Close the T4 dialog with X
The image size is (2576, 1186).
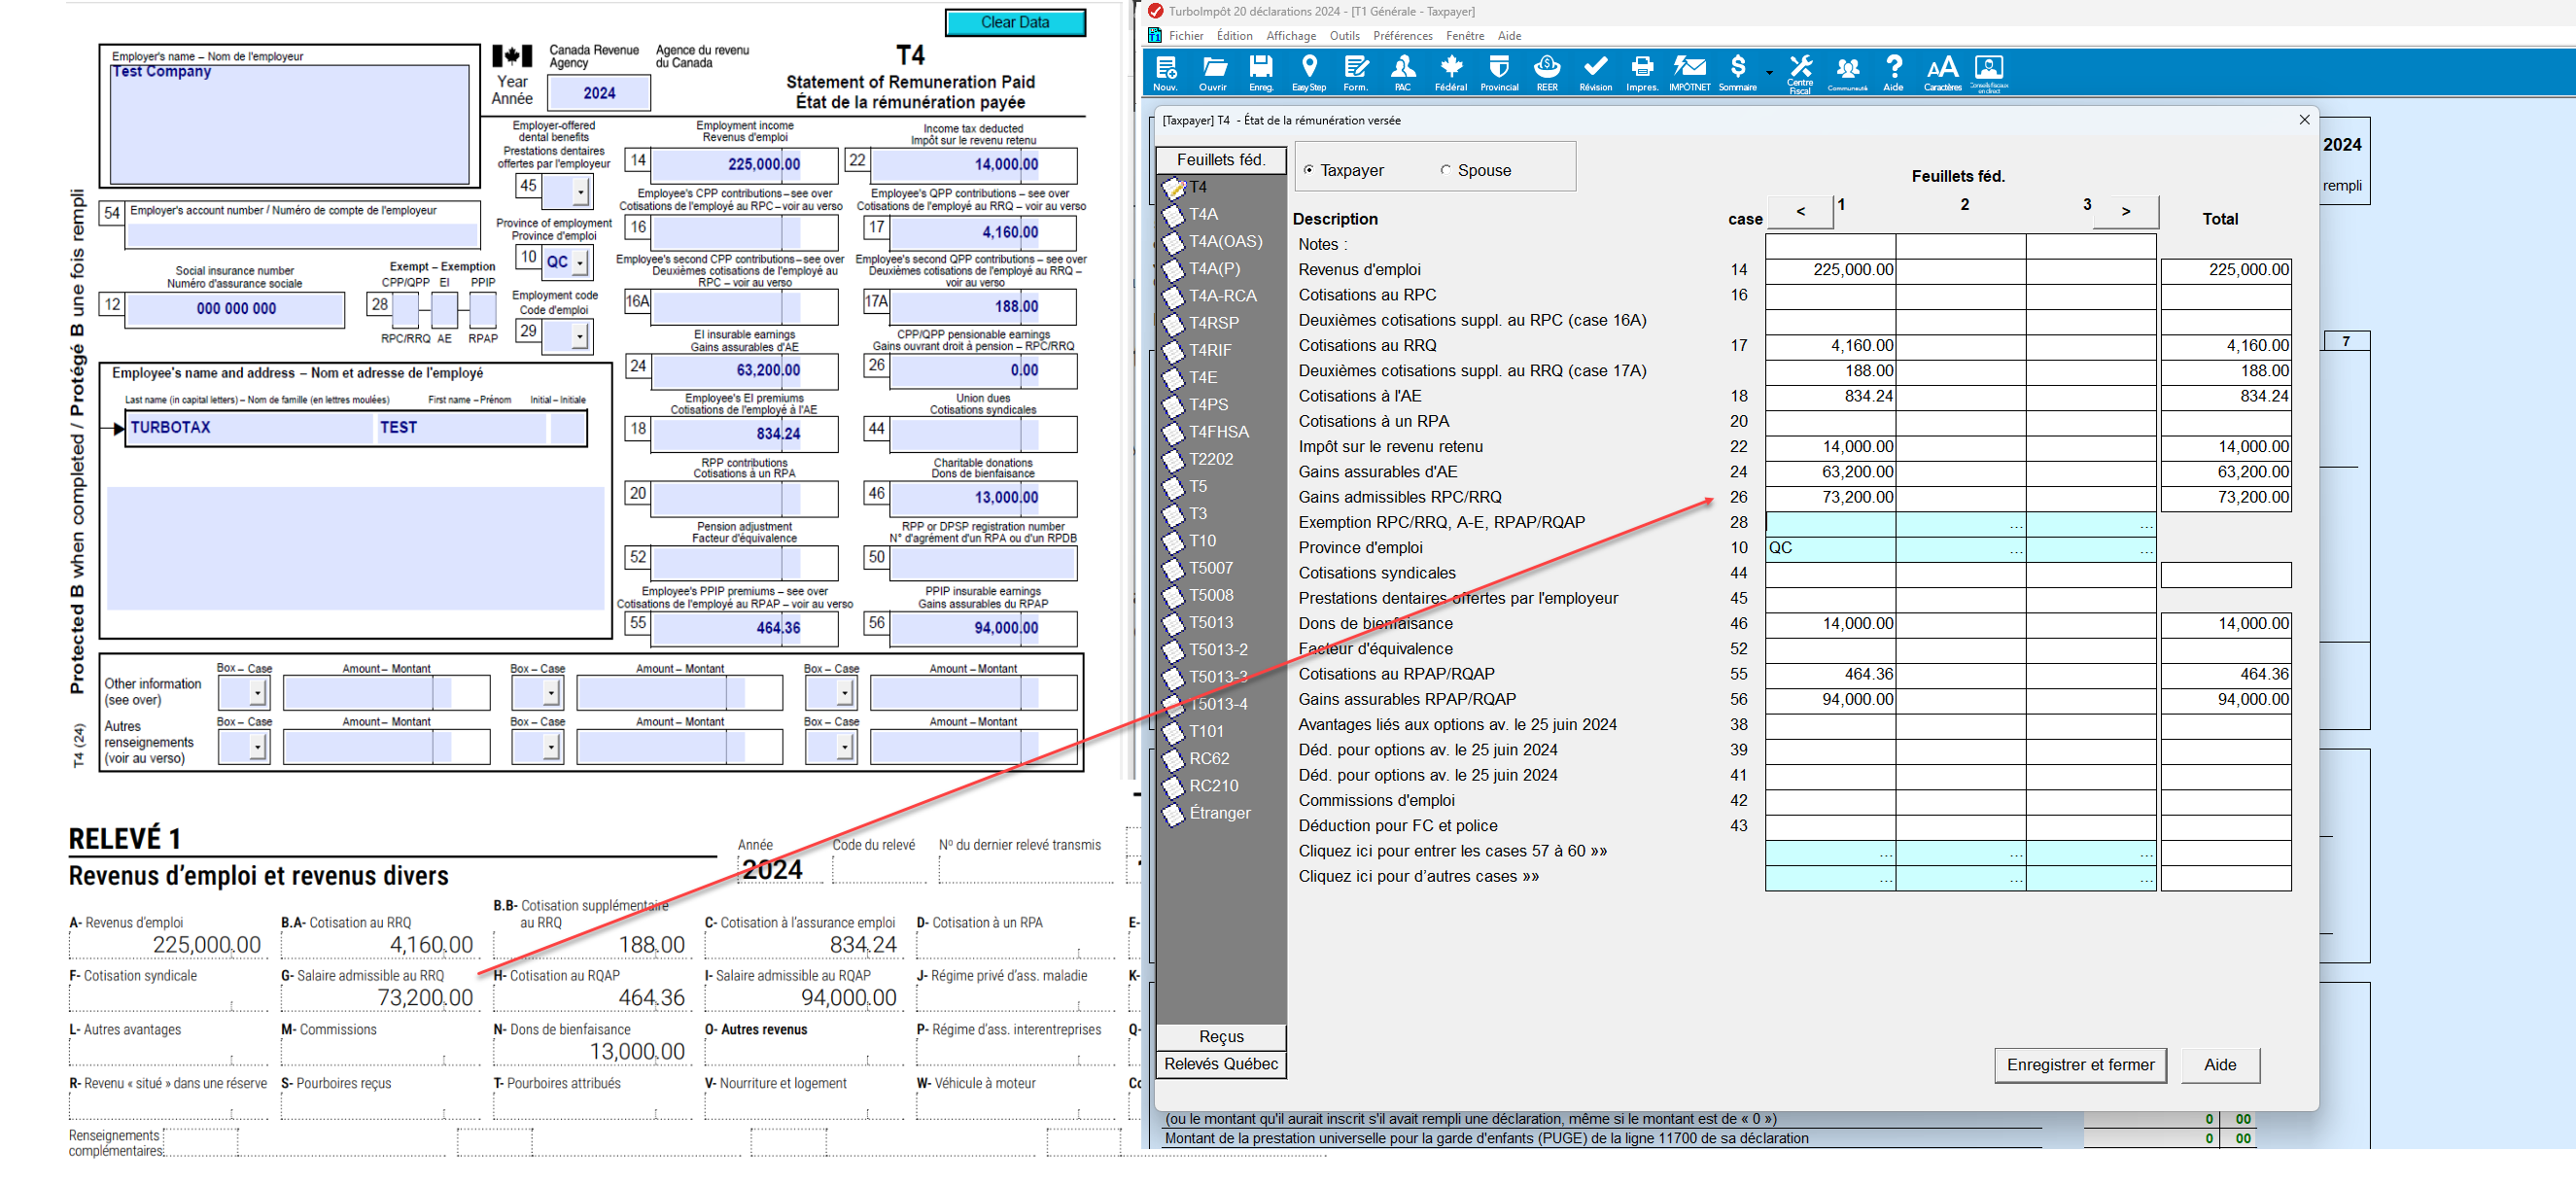click(2304, 120)
